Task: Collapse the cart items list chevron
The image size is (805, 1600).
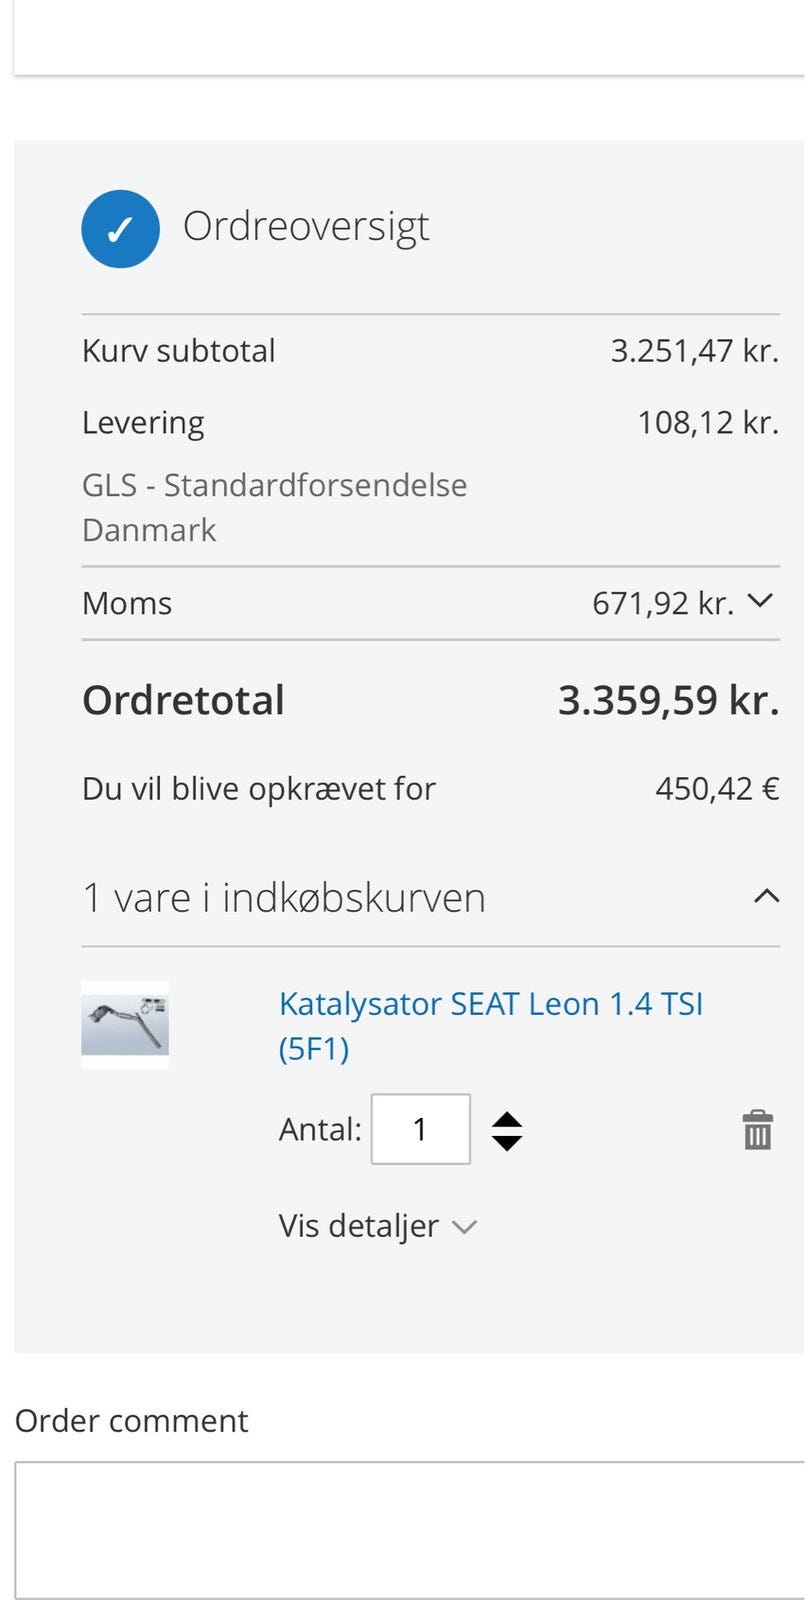Action: pyautogui.click(x=765, y=896)
